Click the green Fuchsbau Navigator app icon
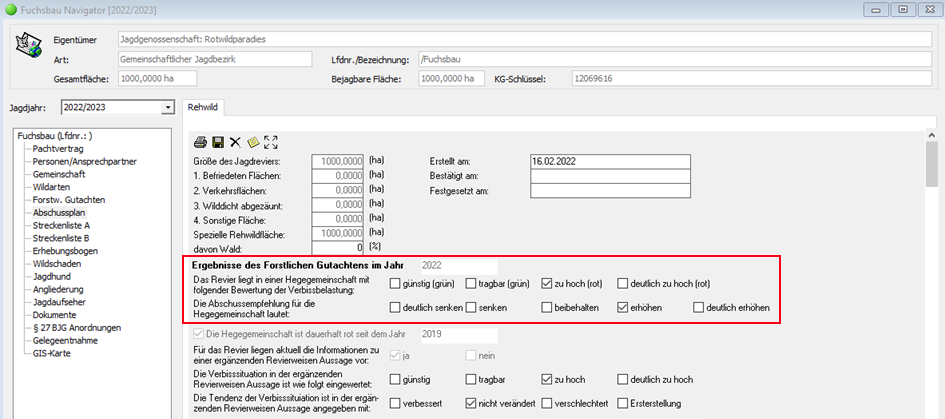Image resolution: width=945 pixels, height=419 pixels. [11, 11]
